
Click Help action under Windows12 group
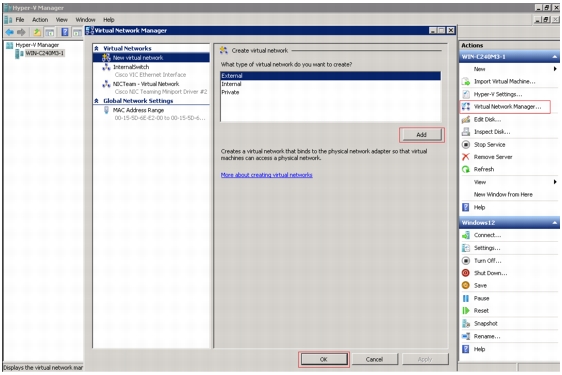pyautogui.click(x=479, y=349)
